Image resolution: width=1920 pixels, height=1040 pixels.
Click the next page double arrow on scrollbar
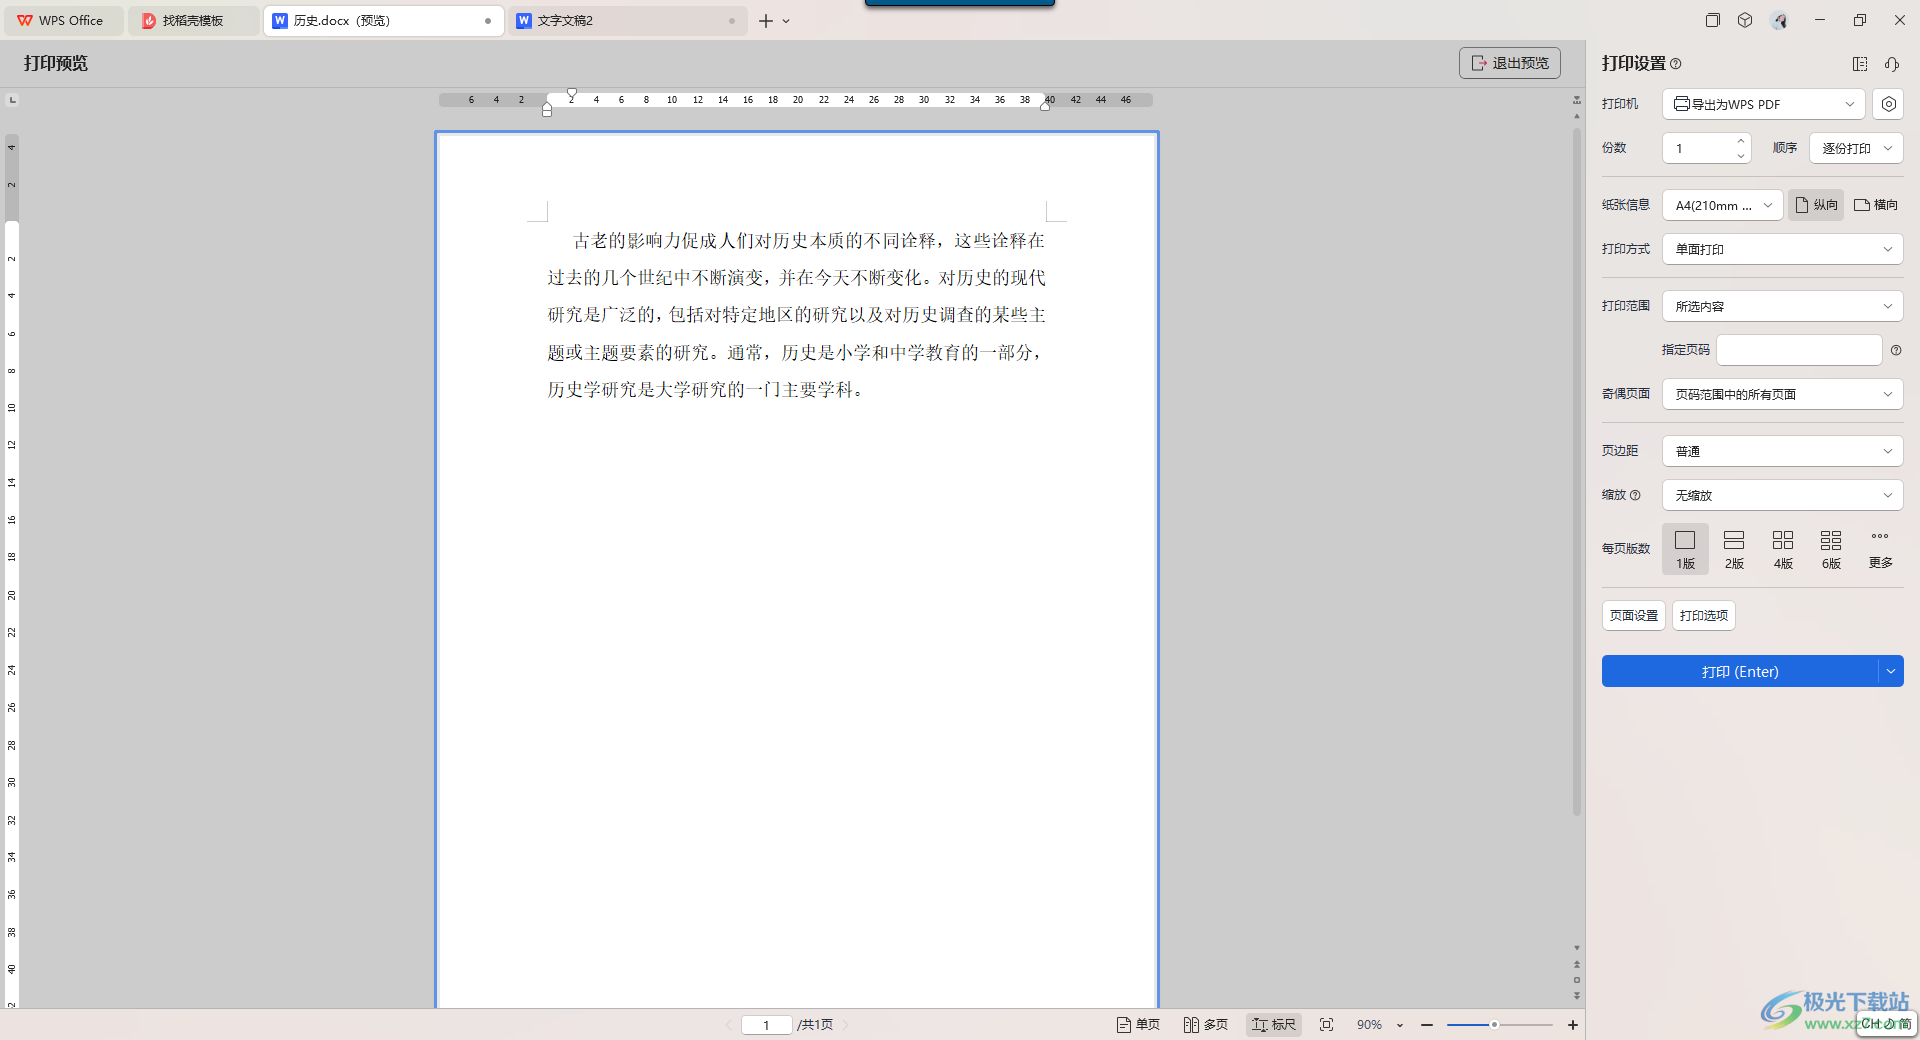[1577, 996]
